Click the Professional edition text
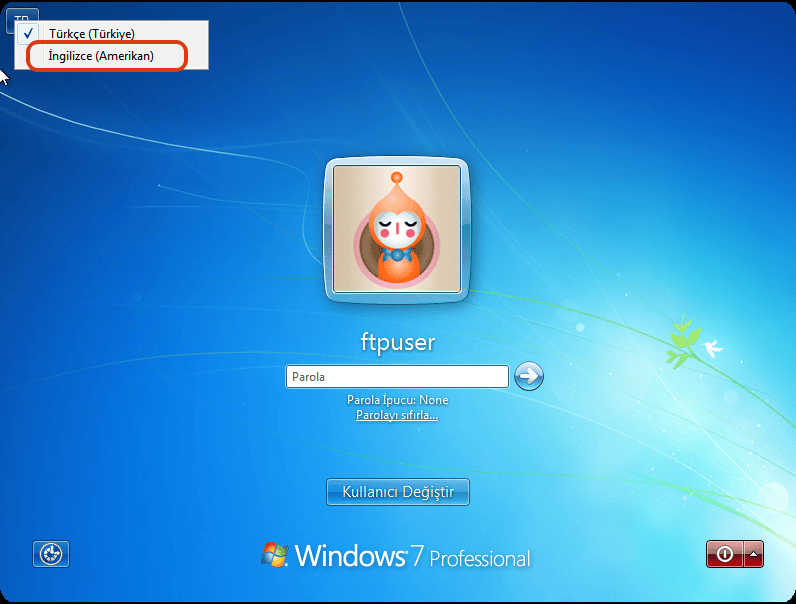This screenshot has width=796, height=604. pos(480,558)
